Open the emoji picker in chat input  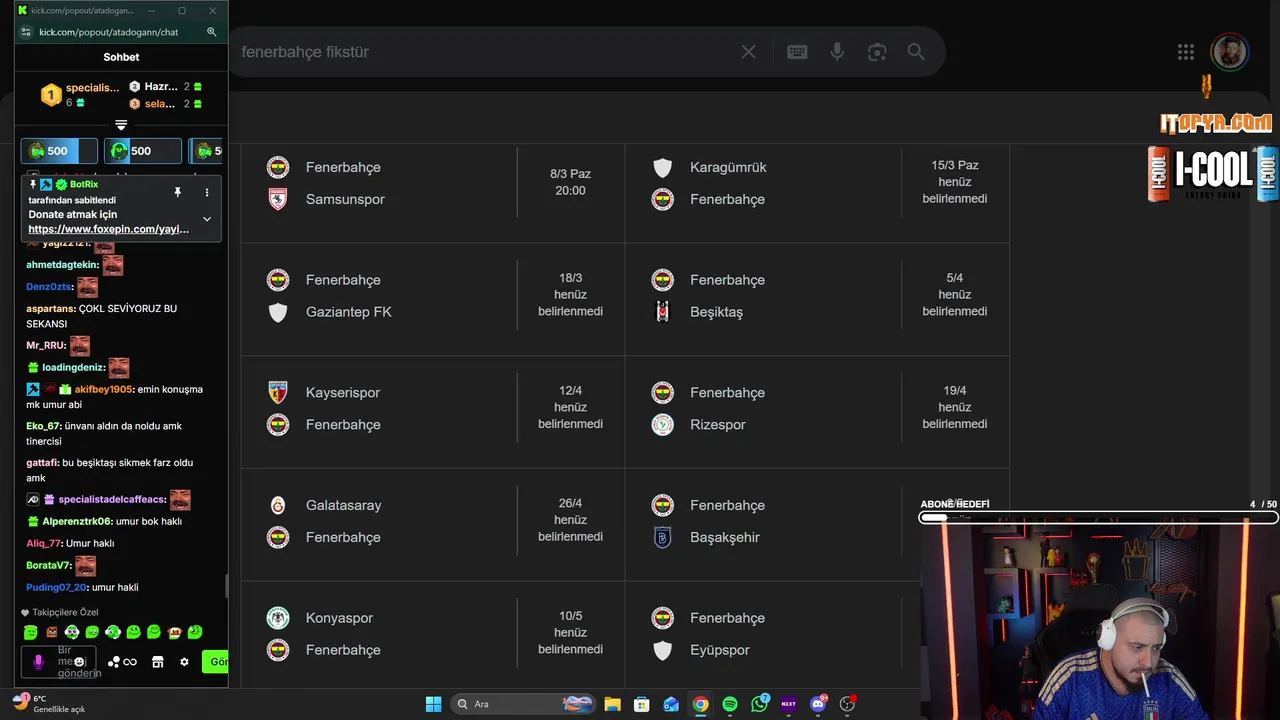(x=79, y=662)
